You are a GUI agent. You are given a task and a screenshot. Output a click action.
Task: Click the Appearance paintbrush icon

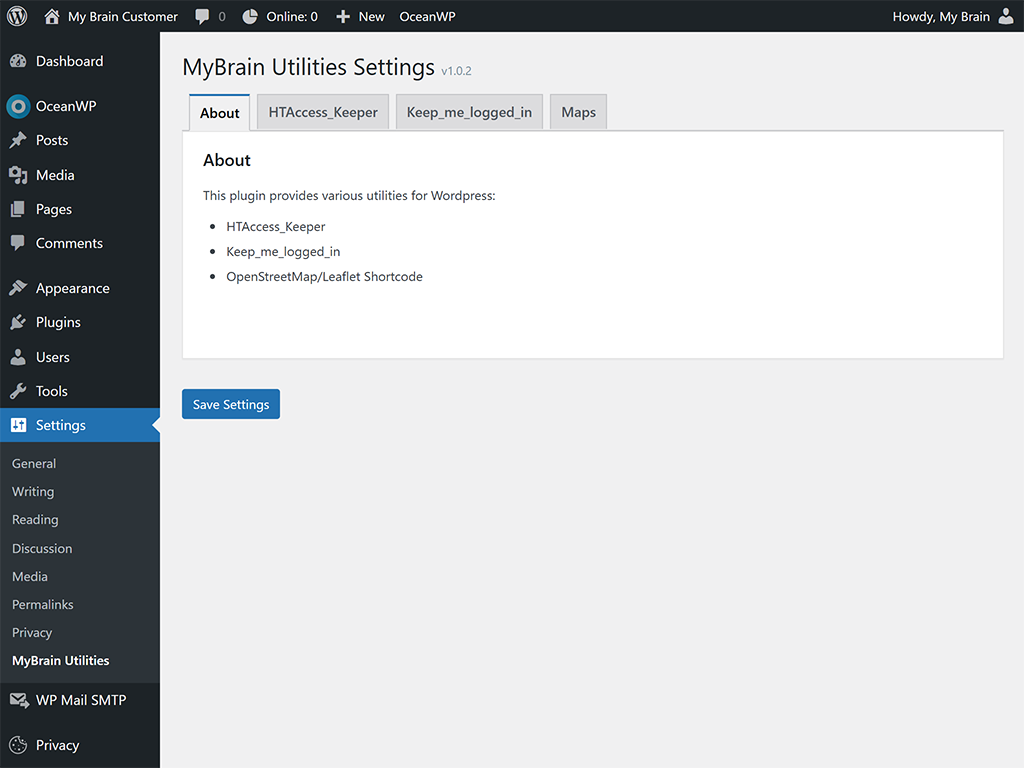[18, 288]
